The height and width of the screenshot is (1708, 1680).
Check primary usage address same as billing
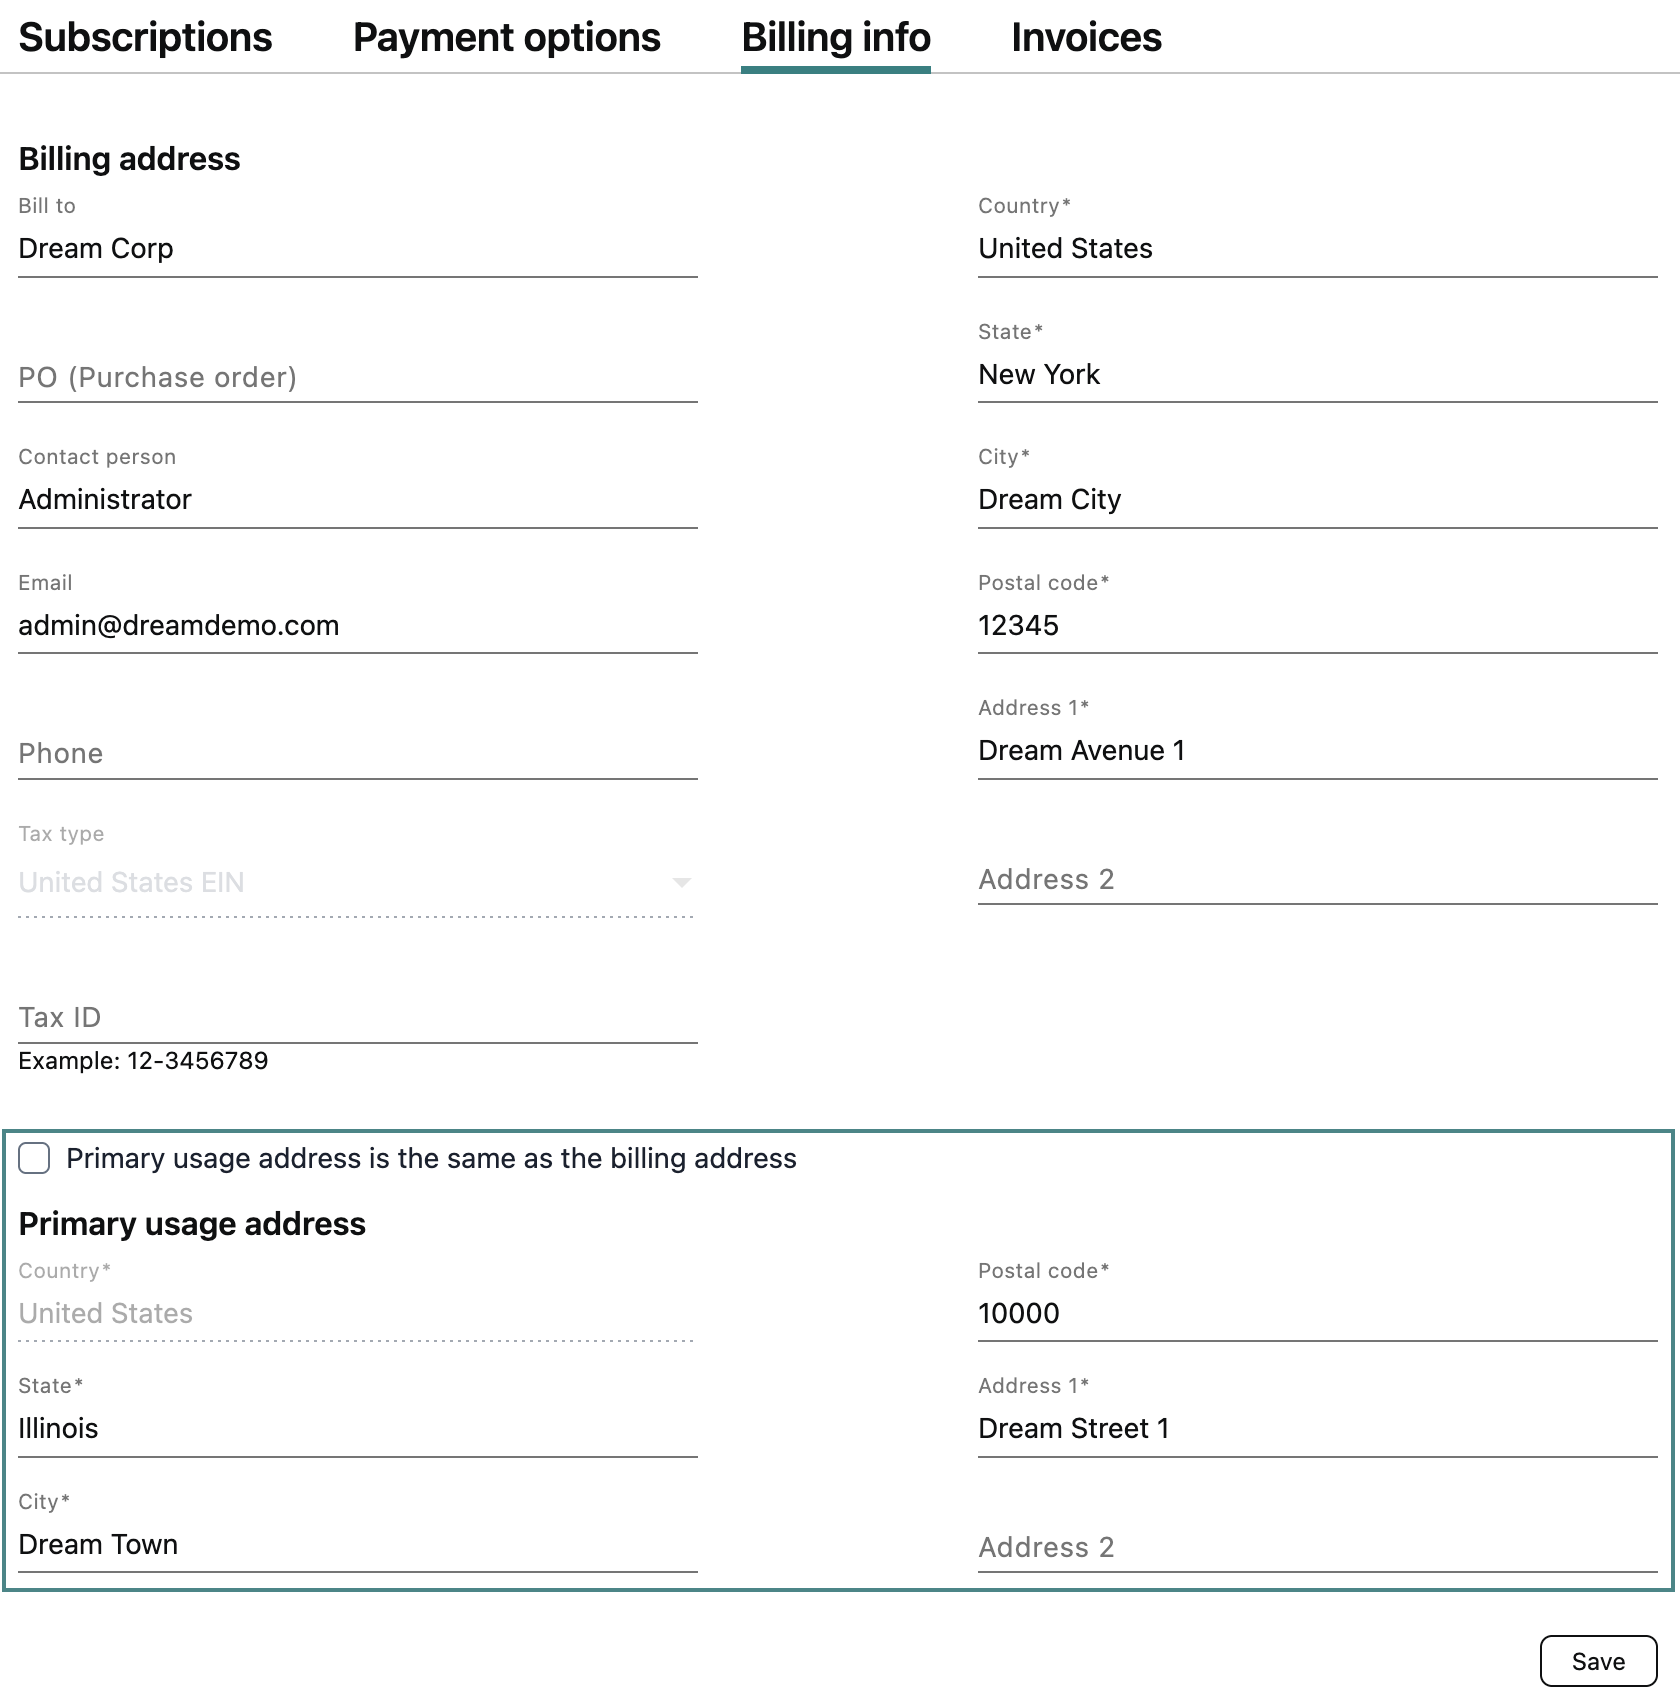click(x=35, y=1158)
